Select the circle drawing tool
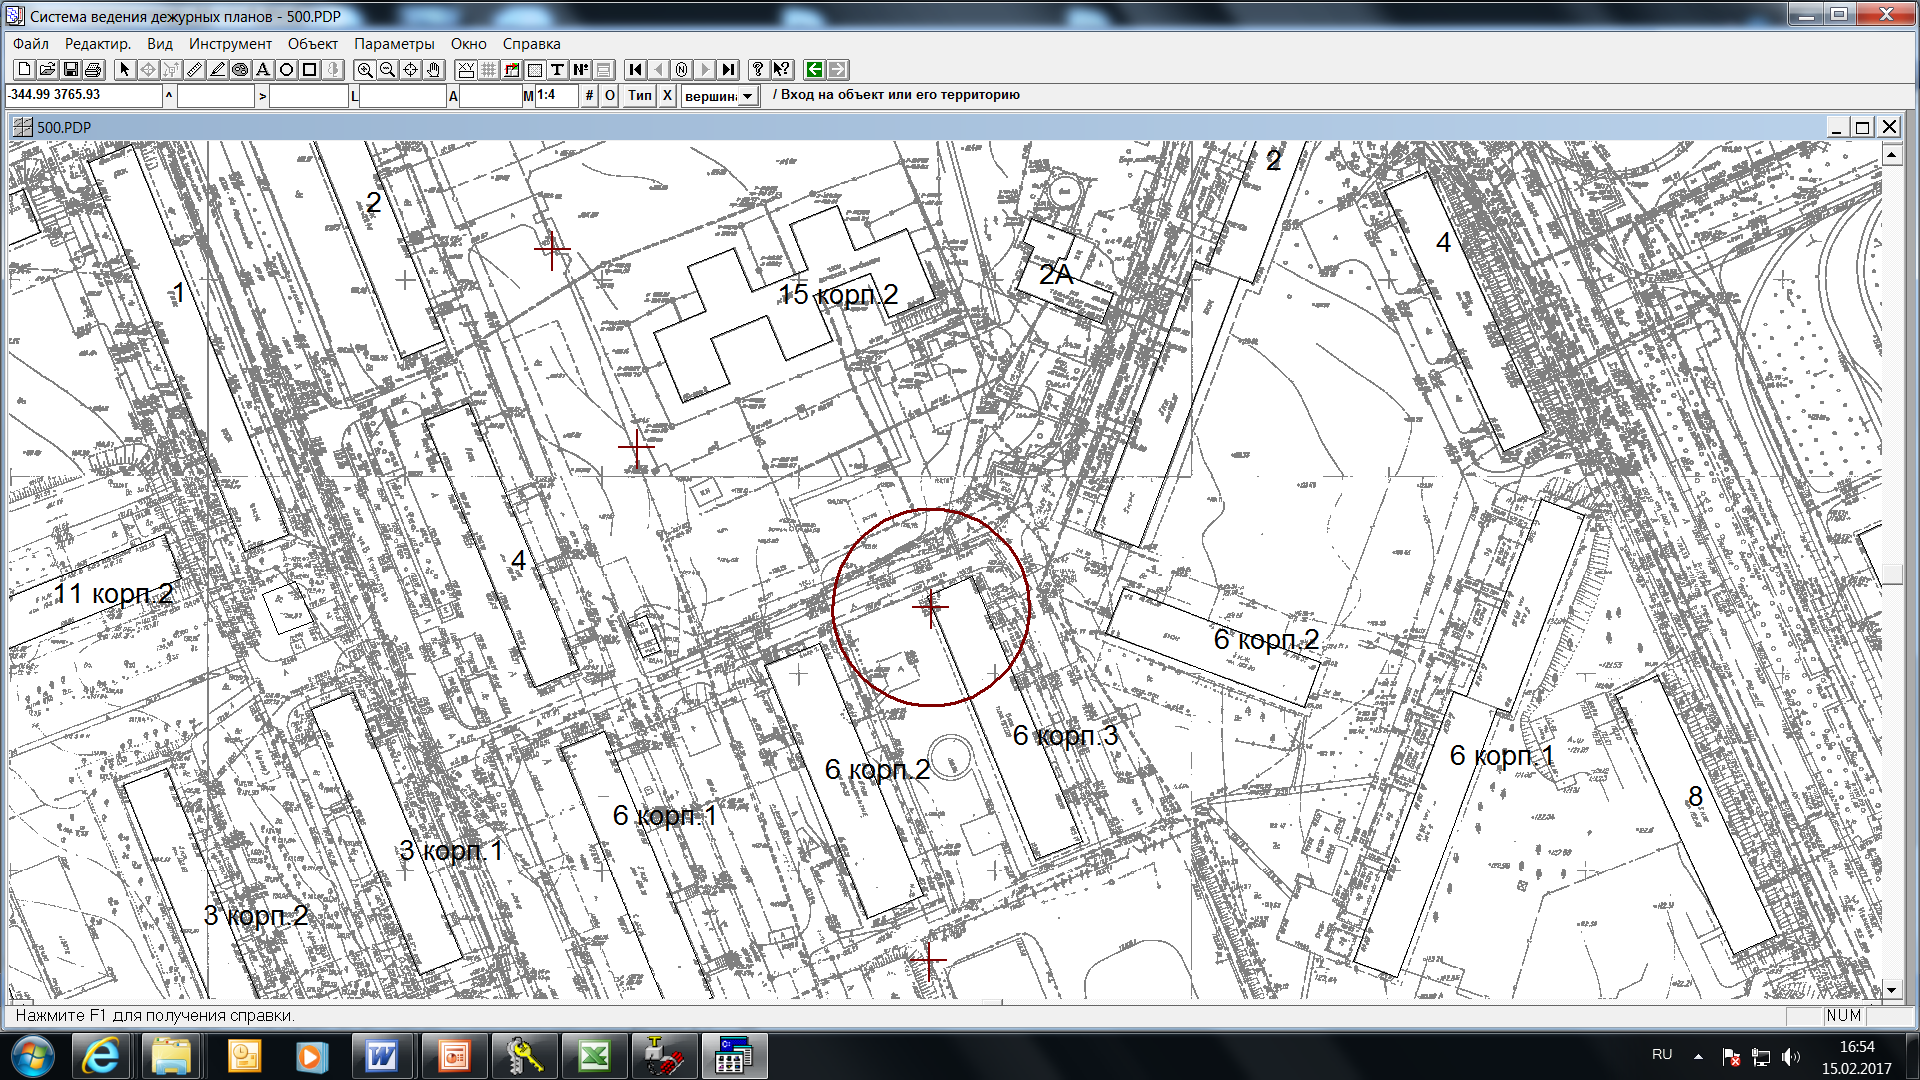The image size is (1920, 1080). pos(286,69)
